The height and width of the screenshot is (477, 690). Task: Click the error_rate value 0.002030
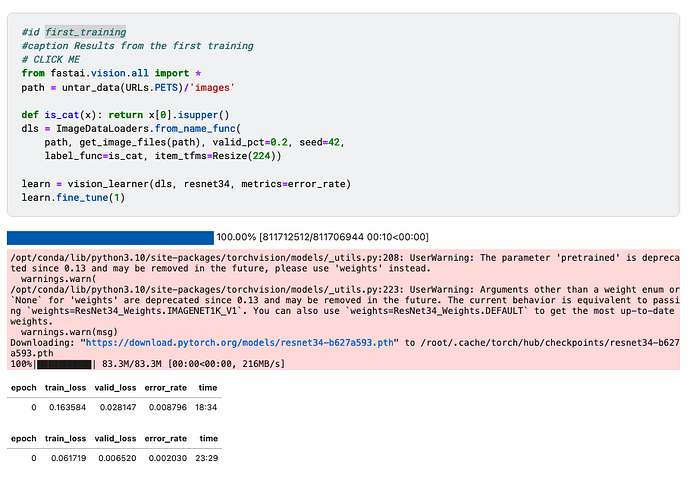pos(166,457)
